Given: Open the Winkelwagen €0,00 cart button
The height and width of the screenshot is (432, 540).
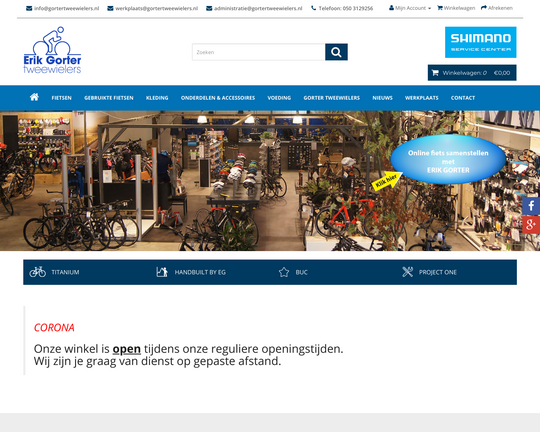Looking at the screenshot, I should pos(472,73).
